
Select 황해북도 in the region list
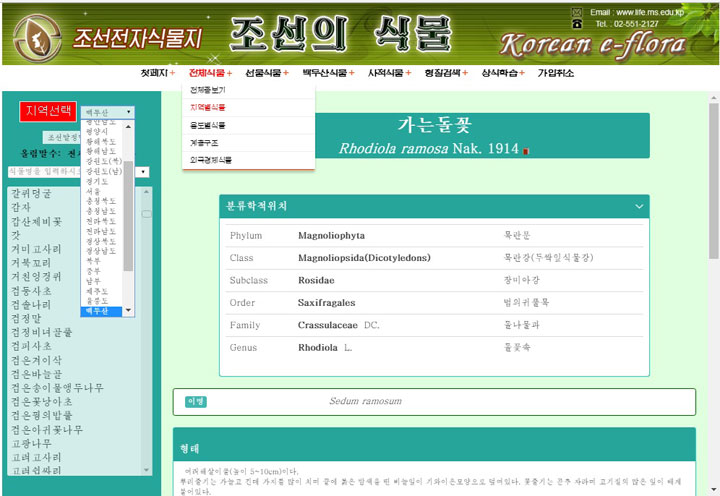pyautogui.click(x=101, y=141)
